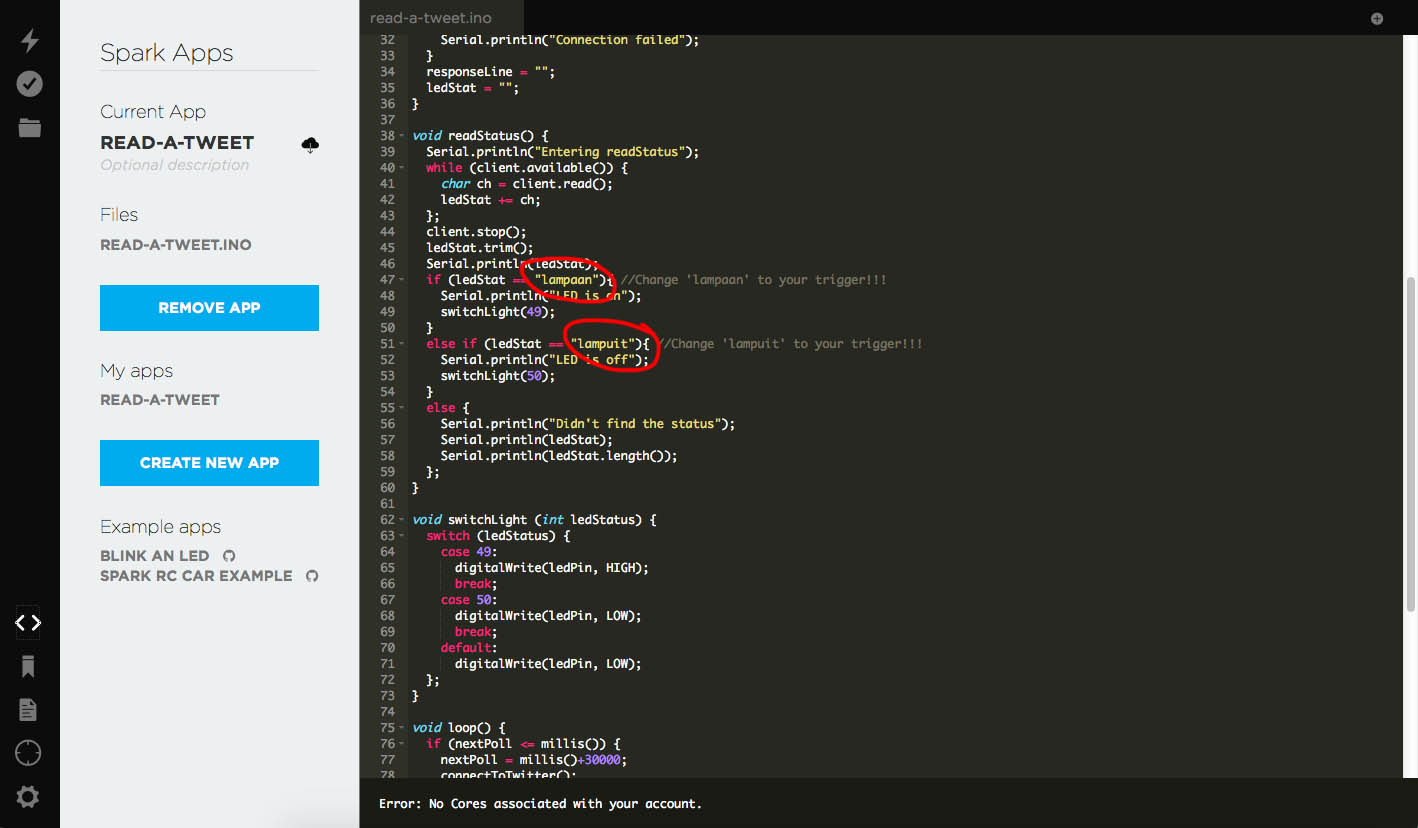Image resolution: width=1418 pixels, height=828 pixels.
Task: Open the Code angle-brackets icon
Action: 28,622
